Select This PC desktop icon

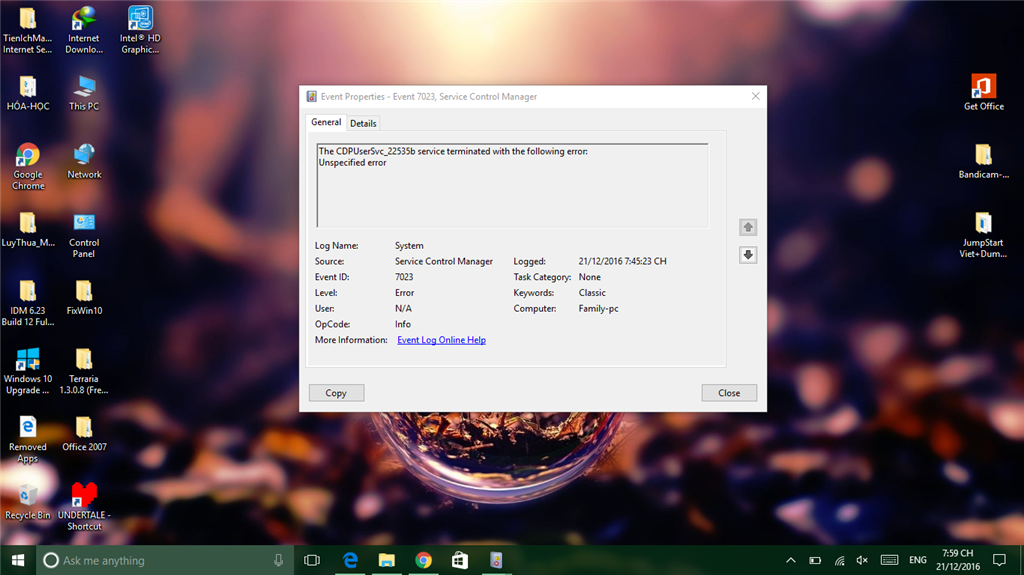coord(84,93)
